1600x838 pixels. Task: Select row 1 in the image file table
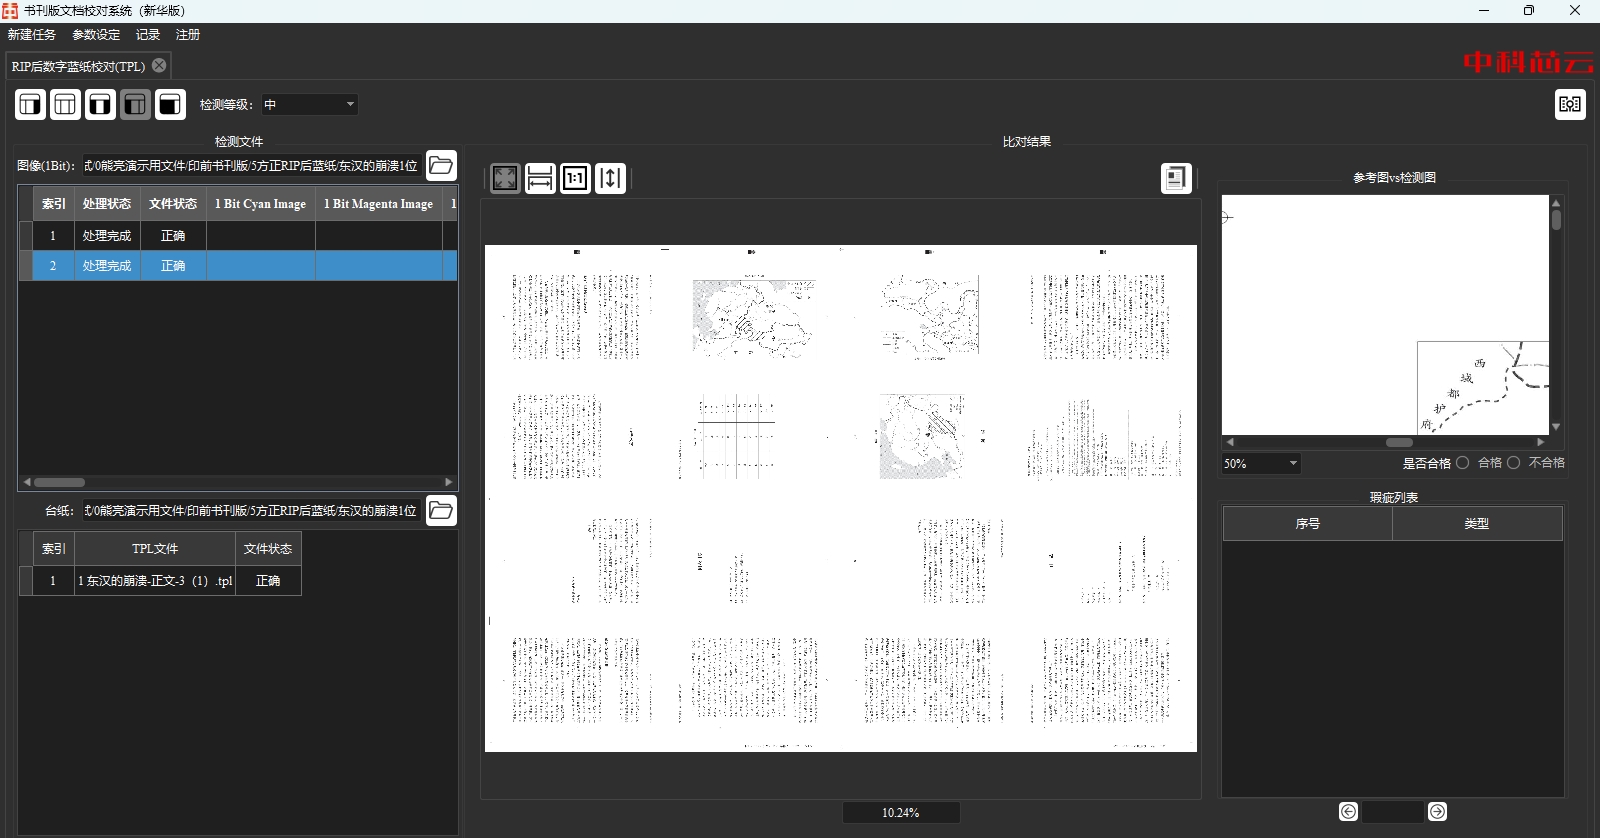click(173, 236)
